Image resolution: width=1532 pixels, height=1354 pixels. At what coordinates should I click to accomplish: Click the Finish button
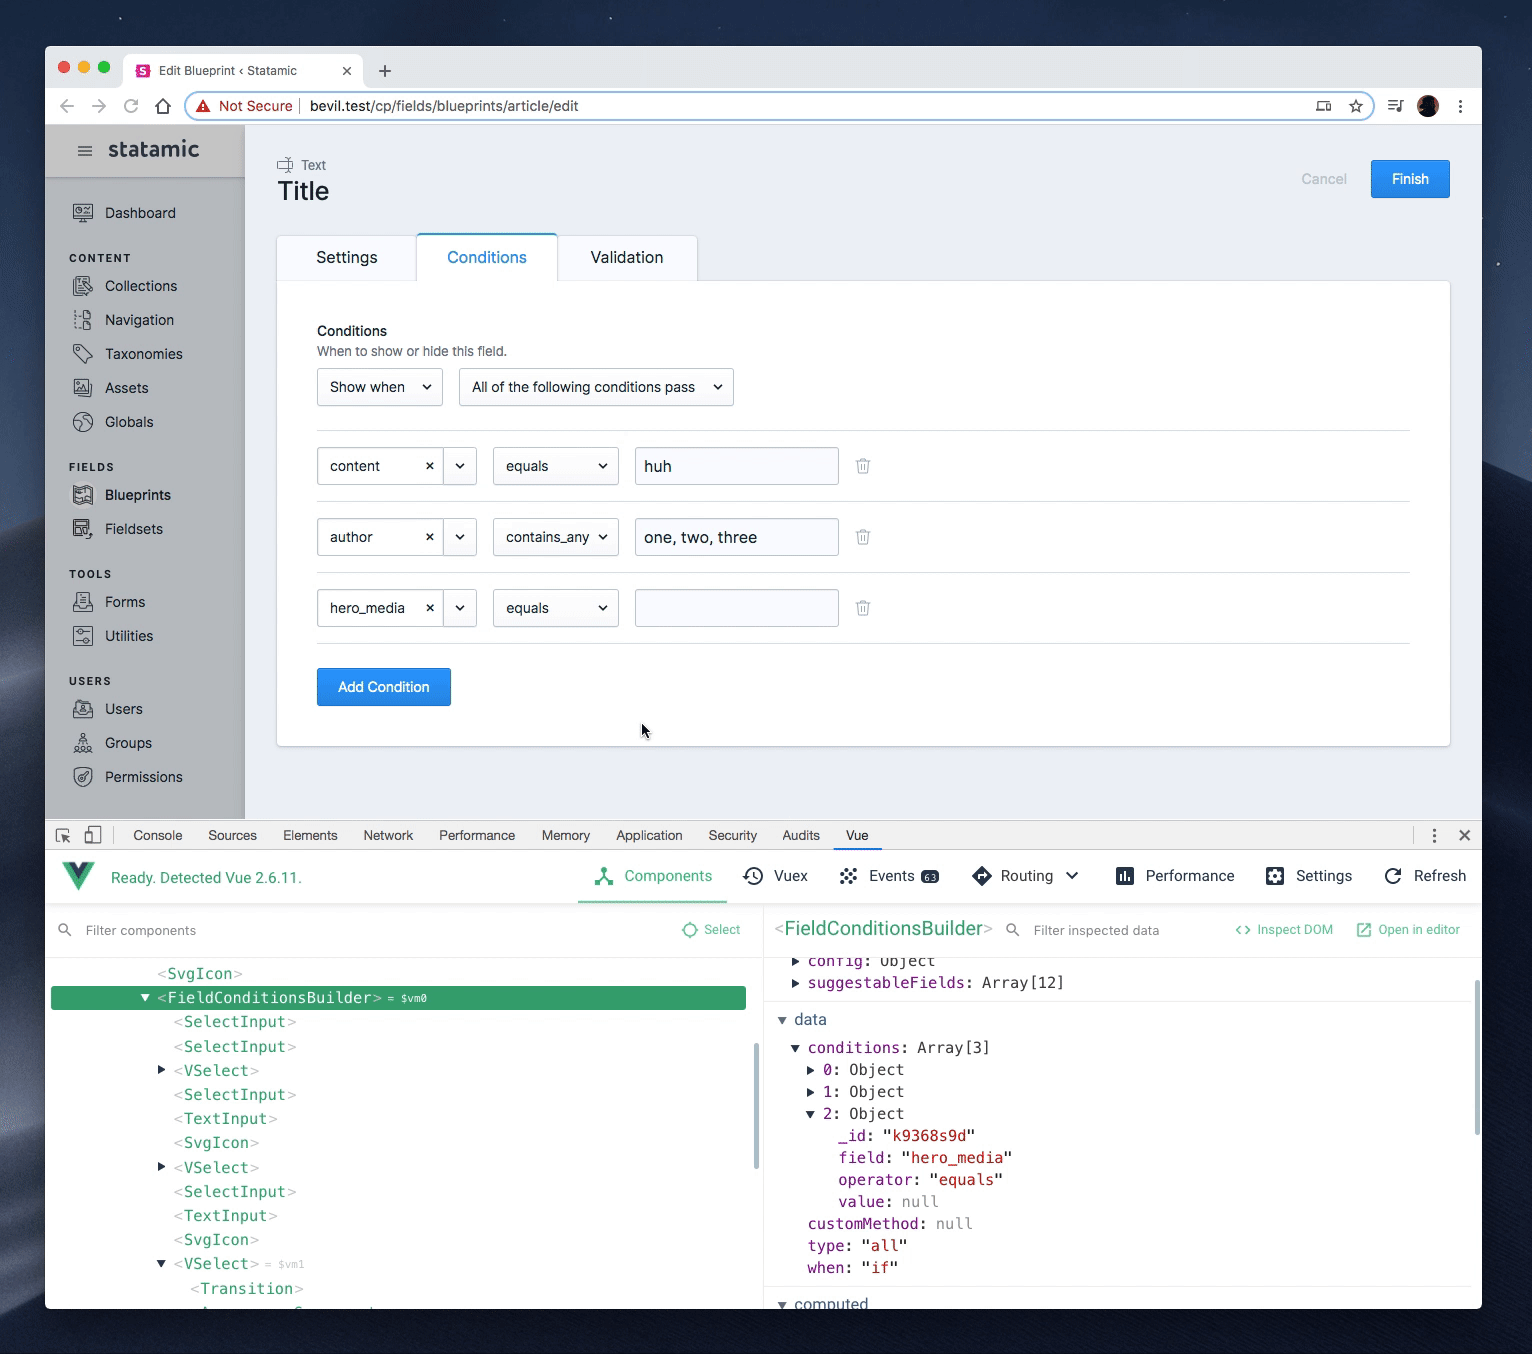(1410, 179)
